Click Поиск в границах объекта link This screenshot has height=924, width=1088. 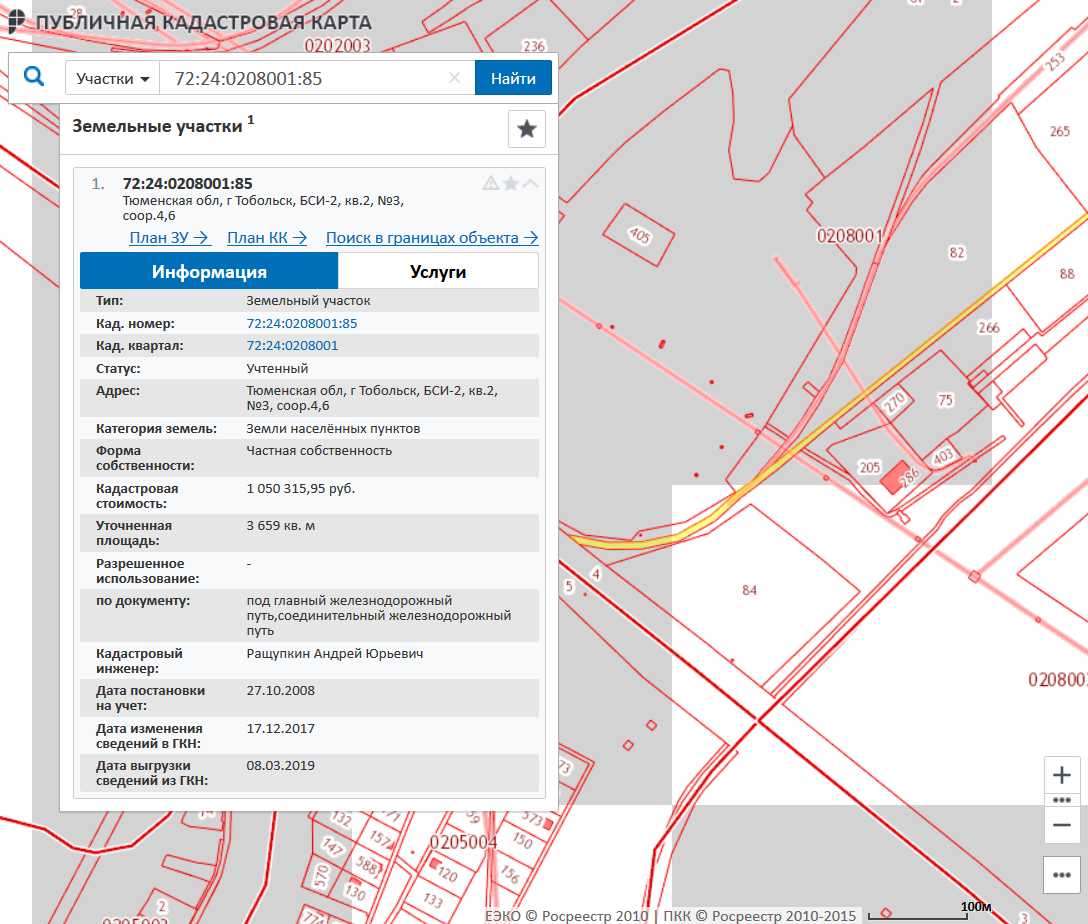(x=431, y=238)
